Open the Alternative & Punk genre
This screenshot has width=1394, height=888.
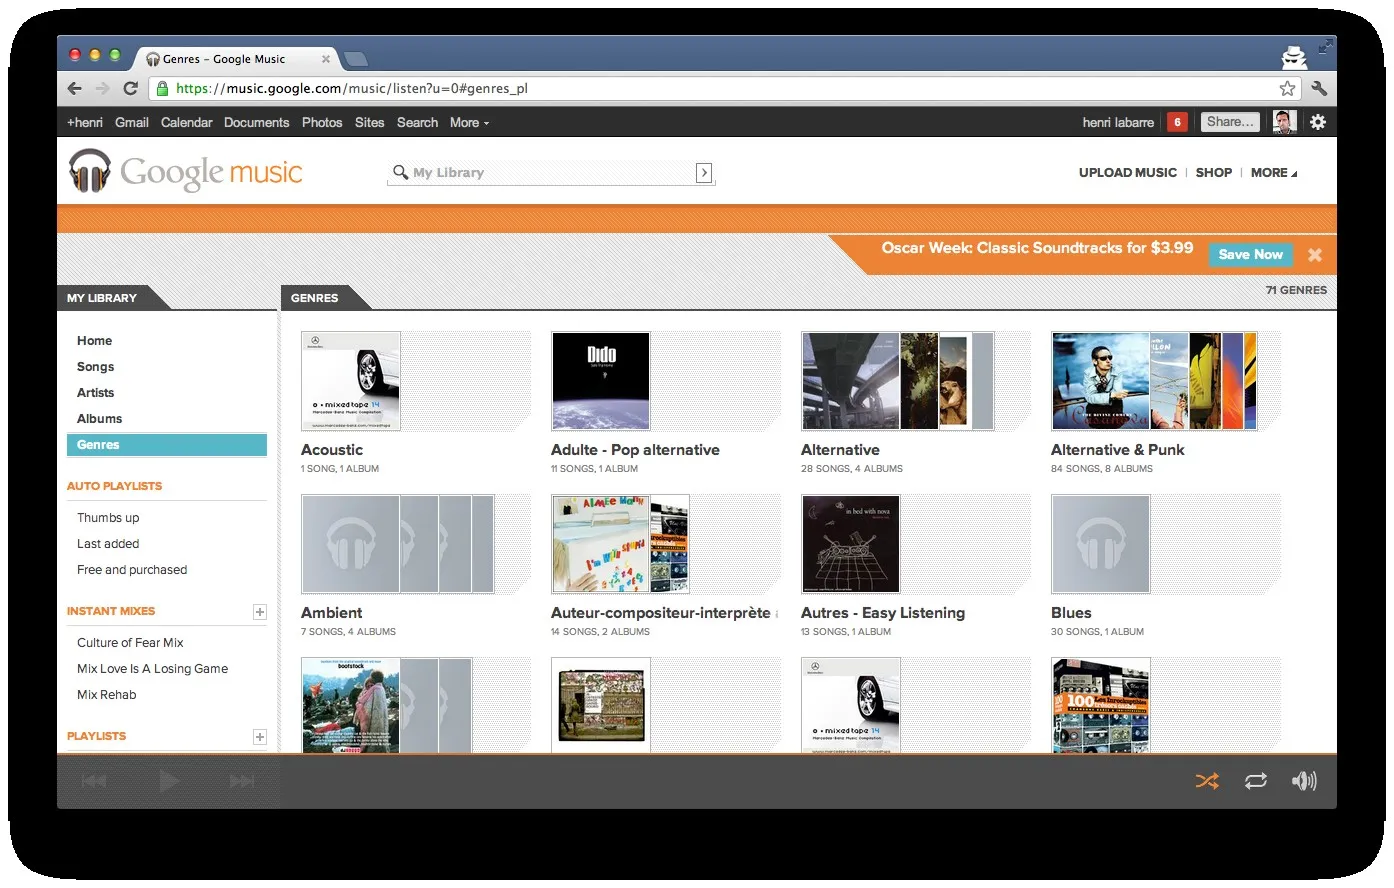1118,450
